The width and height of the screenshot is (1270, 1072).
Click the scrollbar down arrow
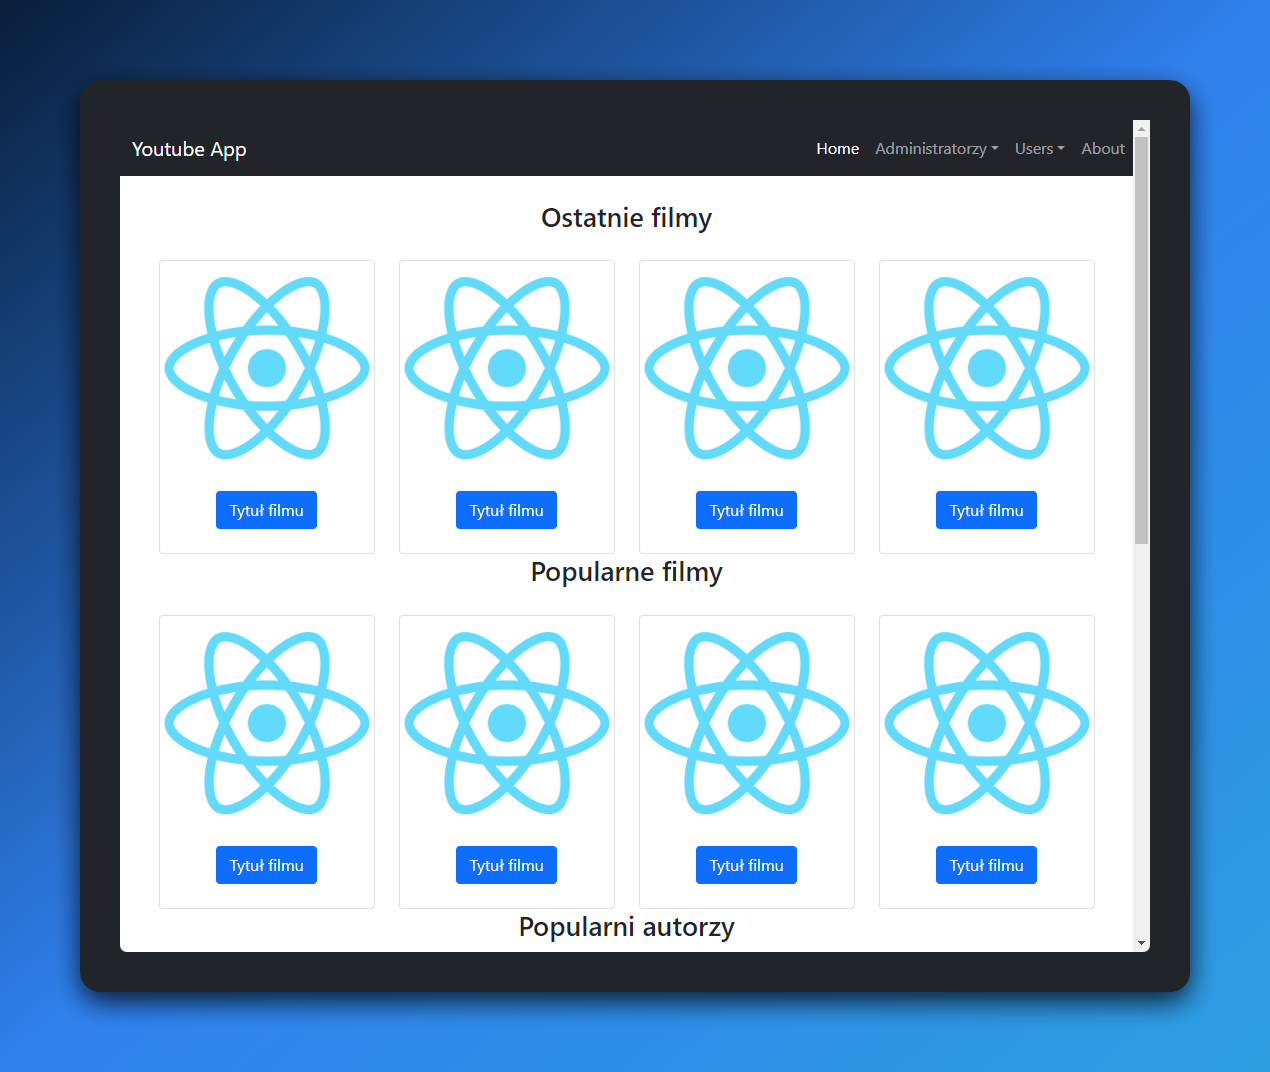point(1141,943)
